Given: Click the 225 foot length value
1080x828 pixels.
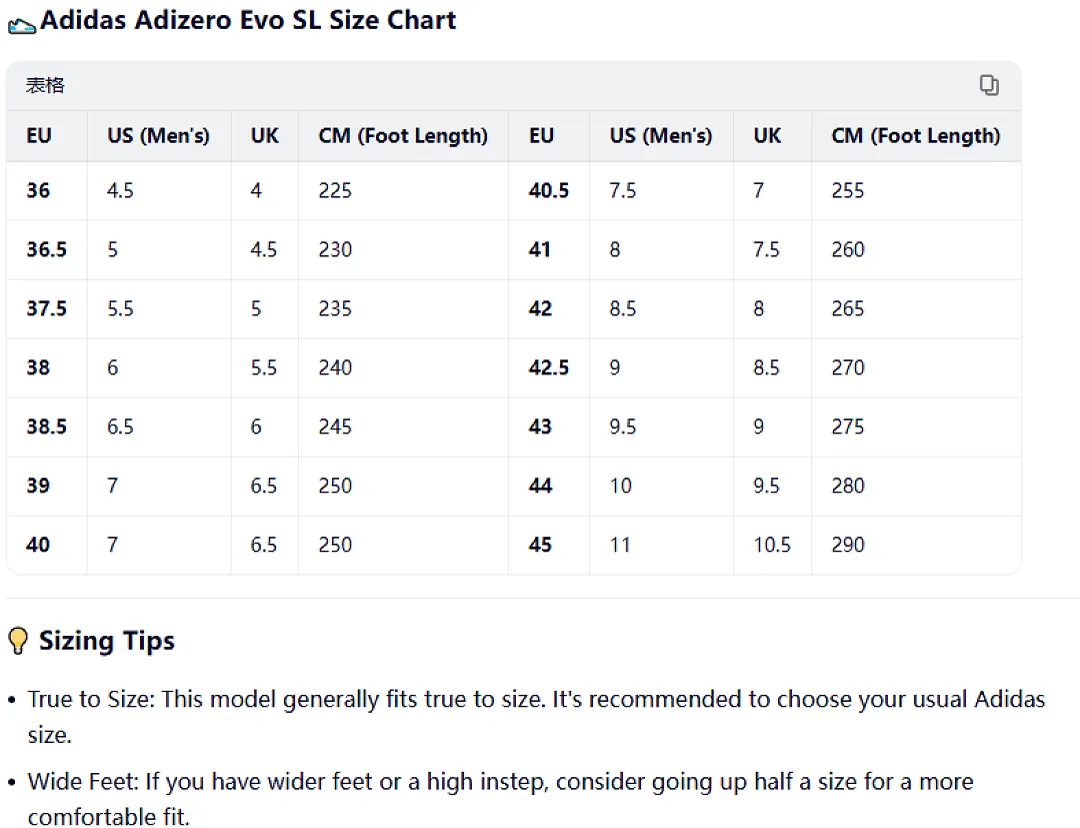Looking at the screenshot, I should click(x=335, y=190).
